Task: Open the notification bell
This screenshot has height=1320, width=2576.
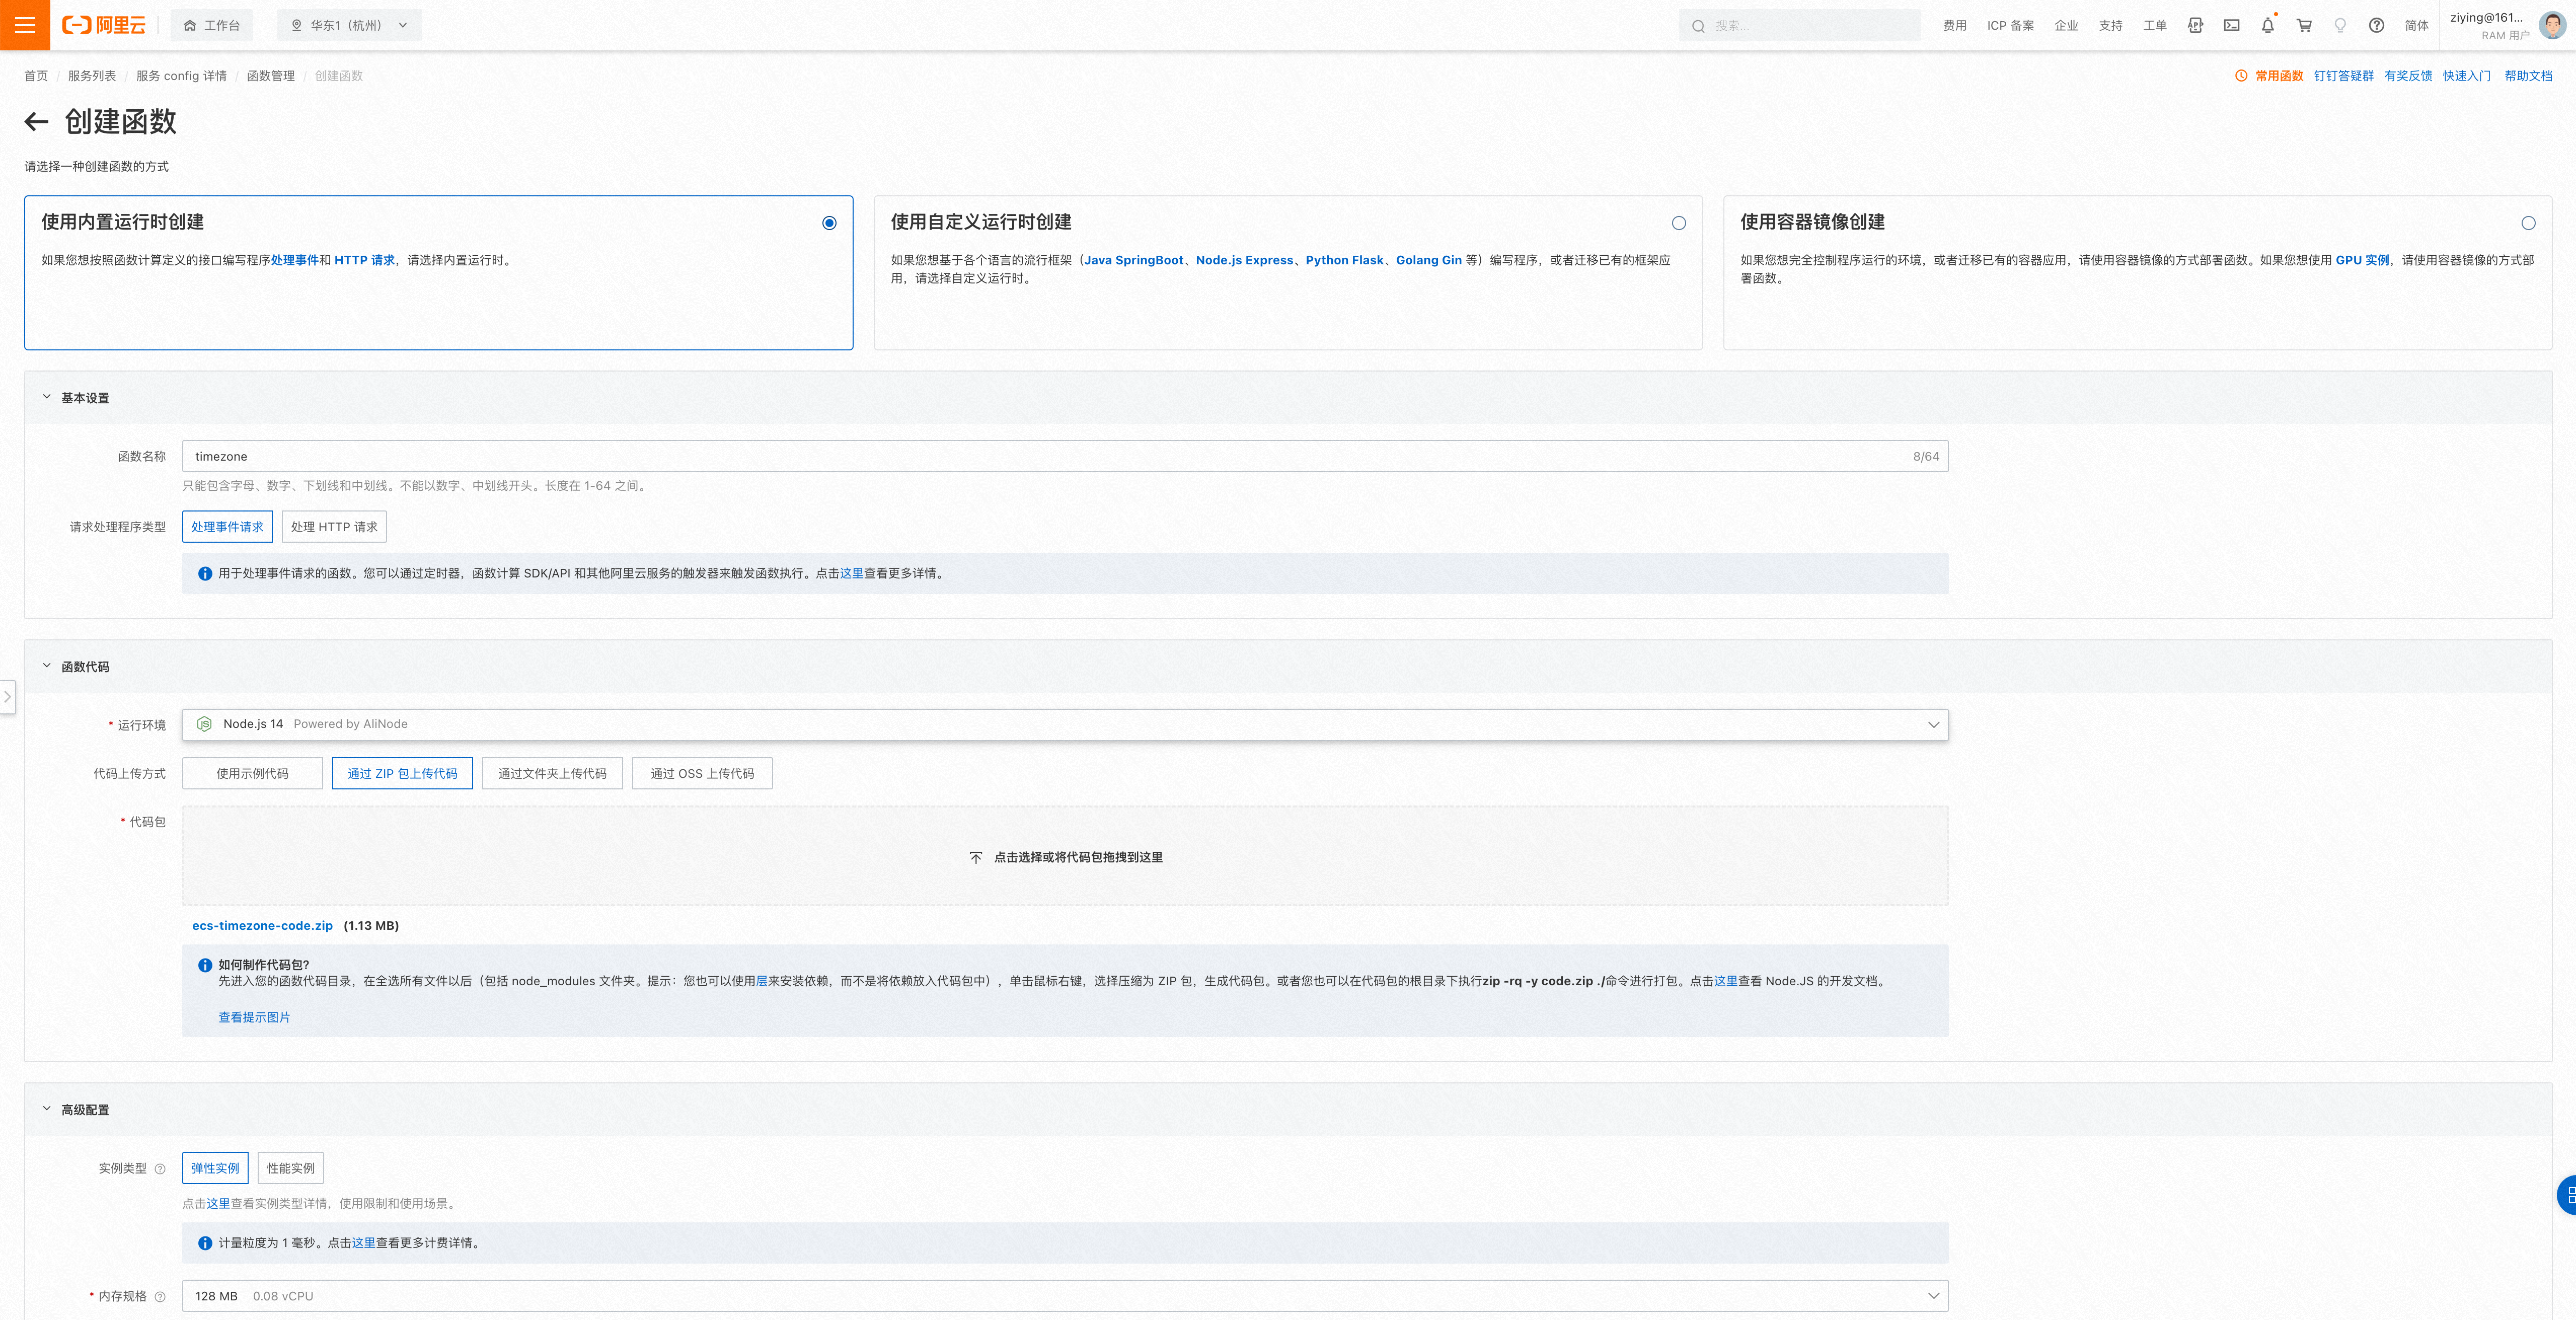Action: 2267,26
